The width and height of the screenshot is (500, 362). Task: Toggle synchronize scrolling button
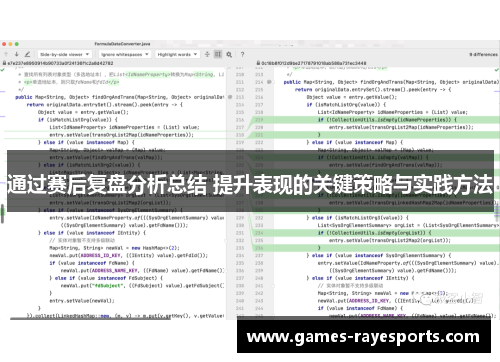(x=218, y=54)
